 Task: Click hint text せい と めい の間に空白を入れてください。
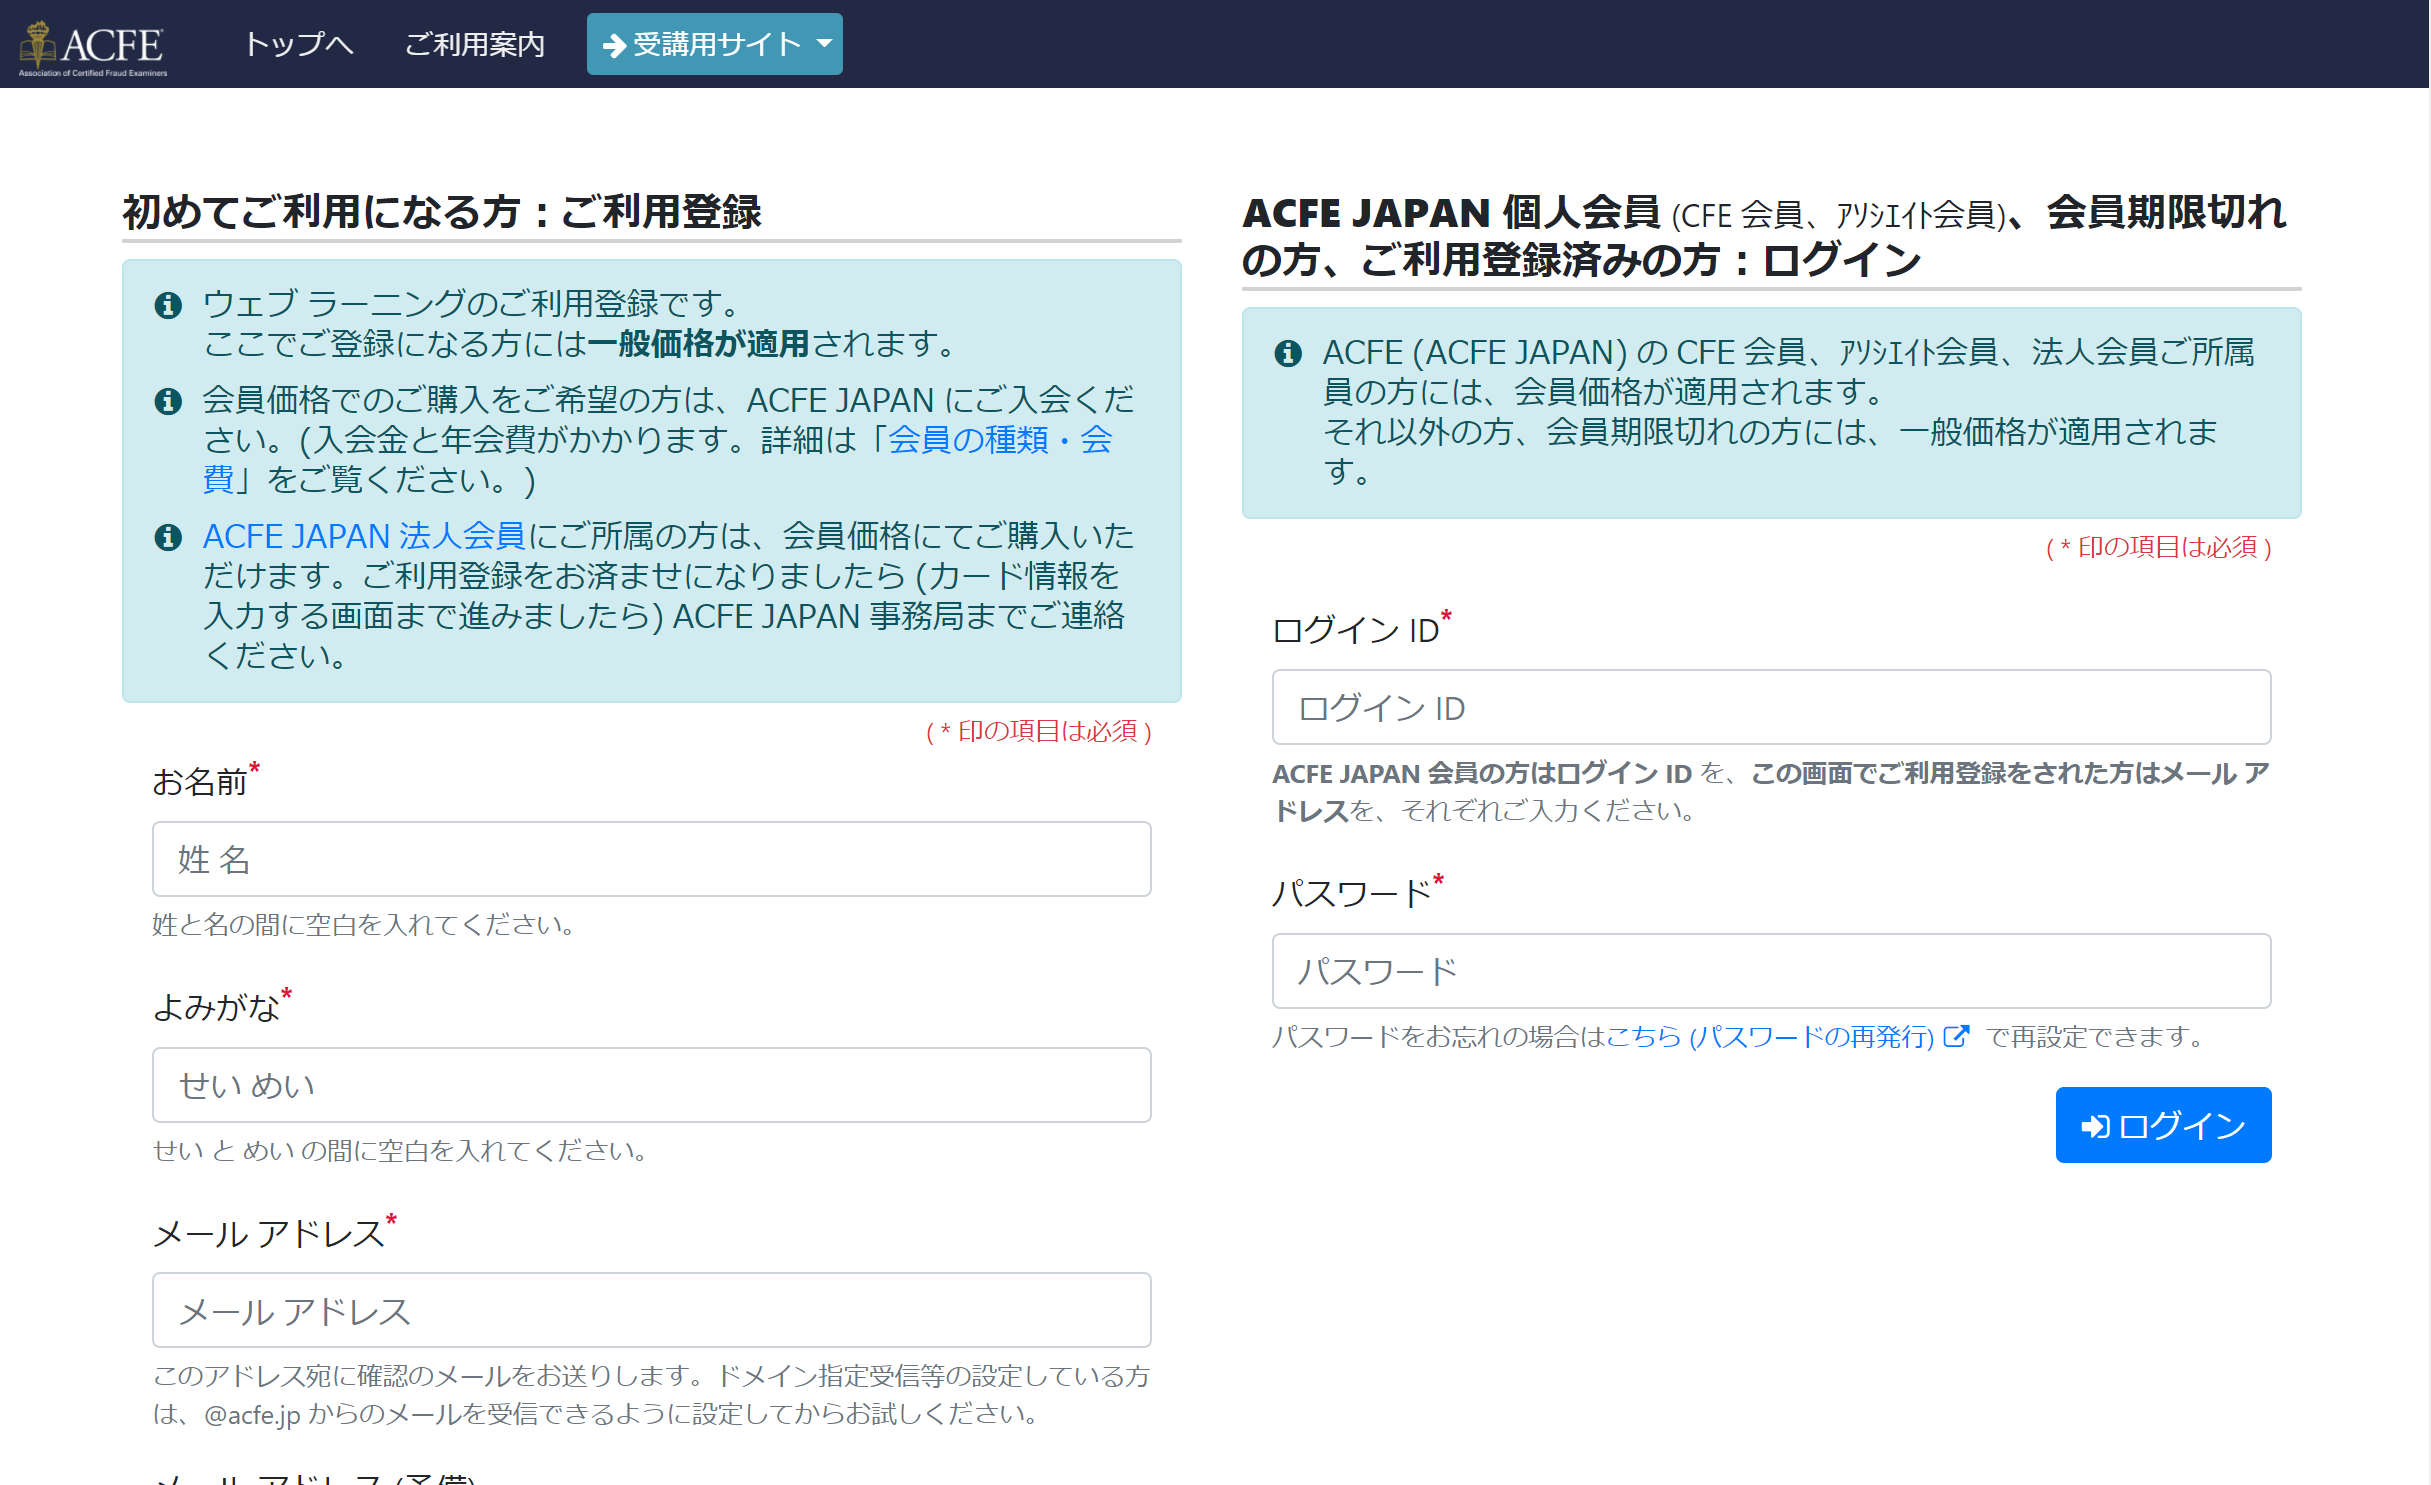click(x=402, y=1150)
